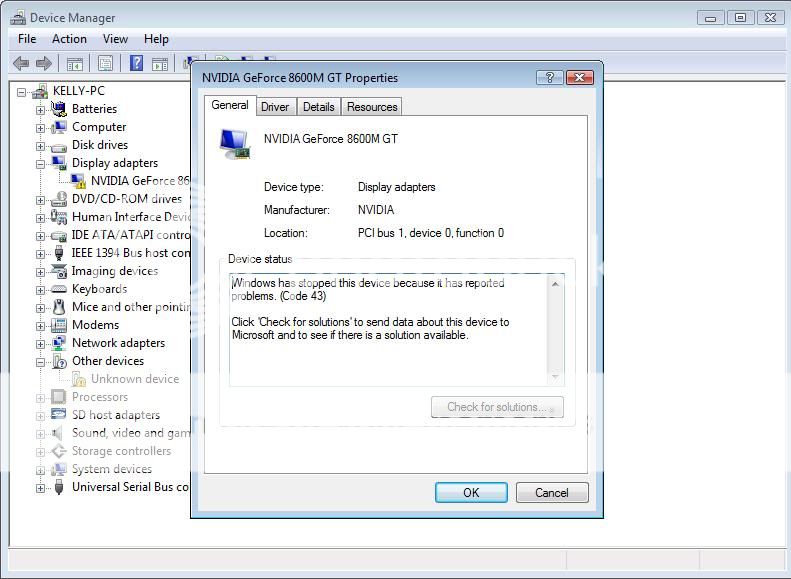Click the Device status scrollbar up arrow
The width and height of the screenshot is (791, 579).
556,285
